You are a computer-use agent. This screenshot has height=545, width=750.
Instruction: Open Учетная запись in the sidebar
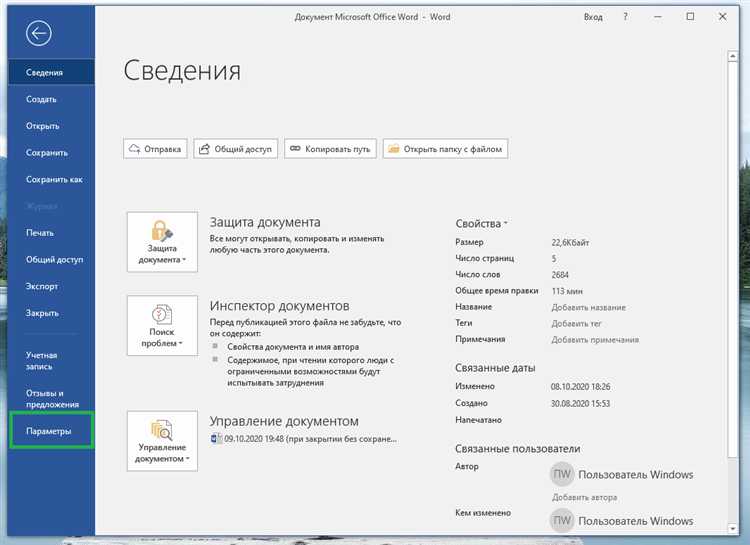[x=51, y=361]
